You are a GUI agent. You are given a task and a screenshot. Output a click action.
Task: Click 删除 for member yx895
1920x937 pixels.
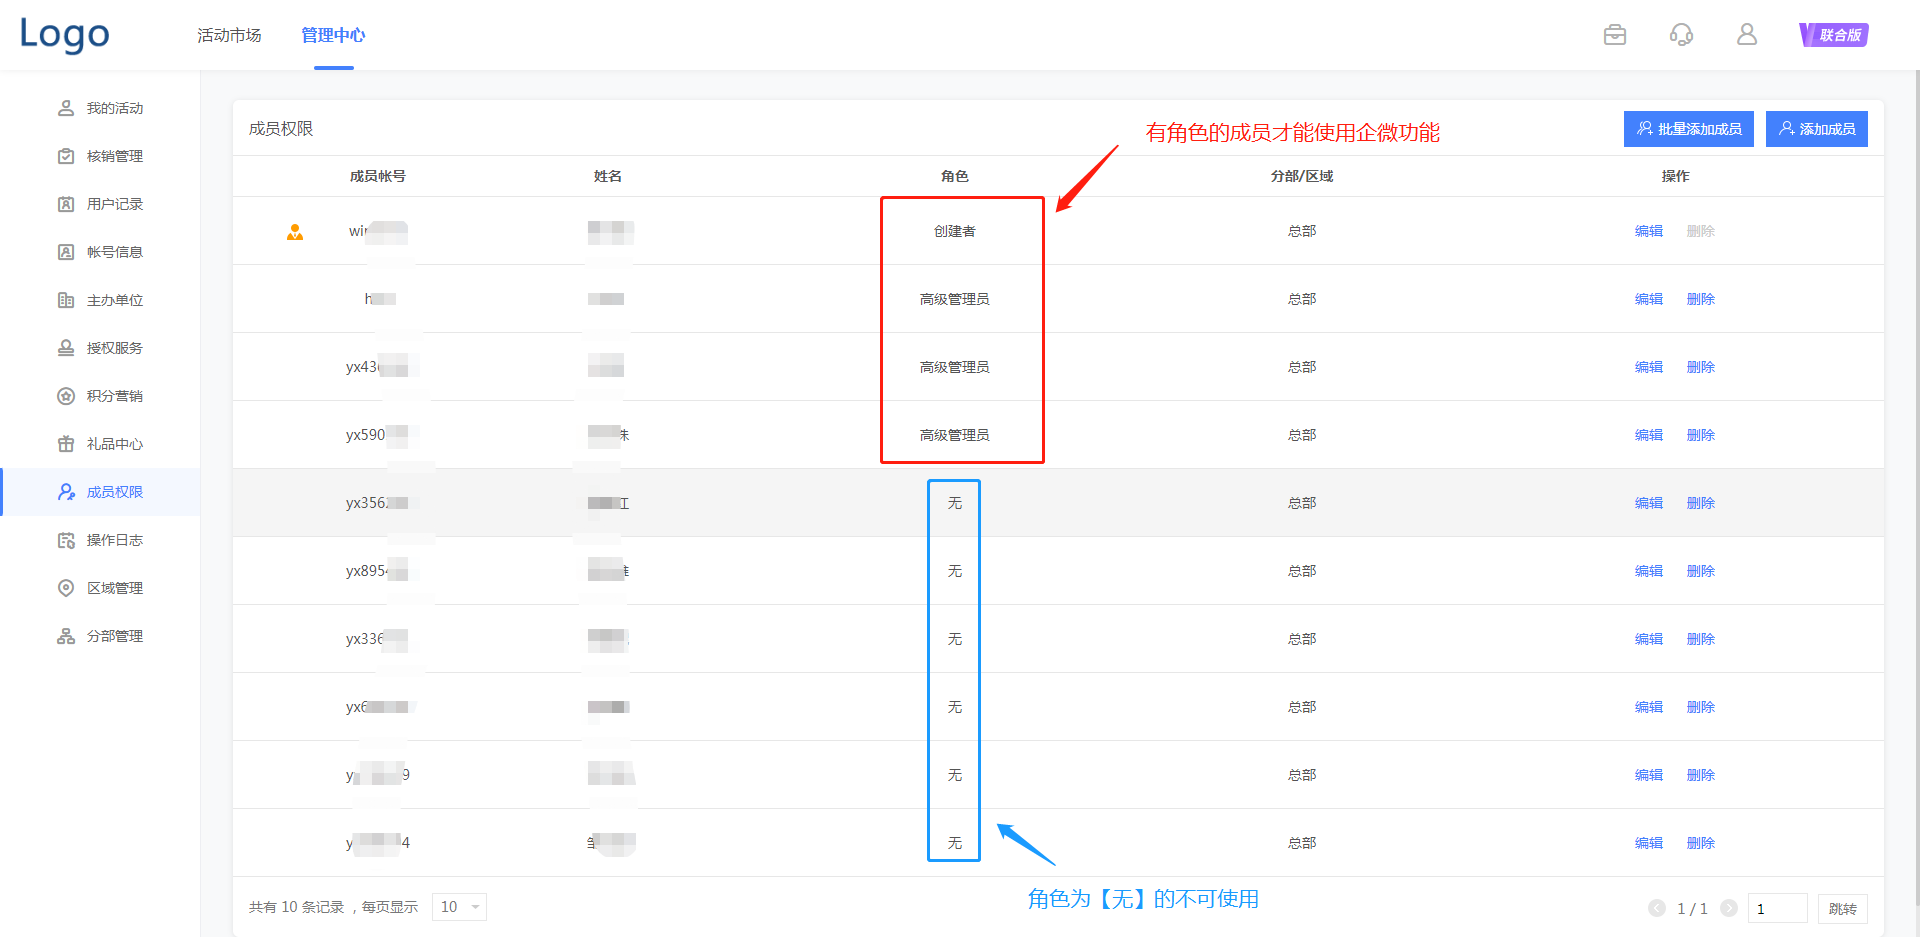[x=1701, y=571]
